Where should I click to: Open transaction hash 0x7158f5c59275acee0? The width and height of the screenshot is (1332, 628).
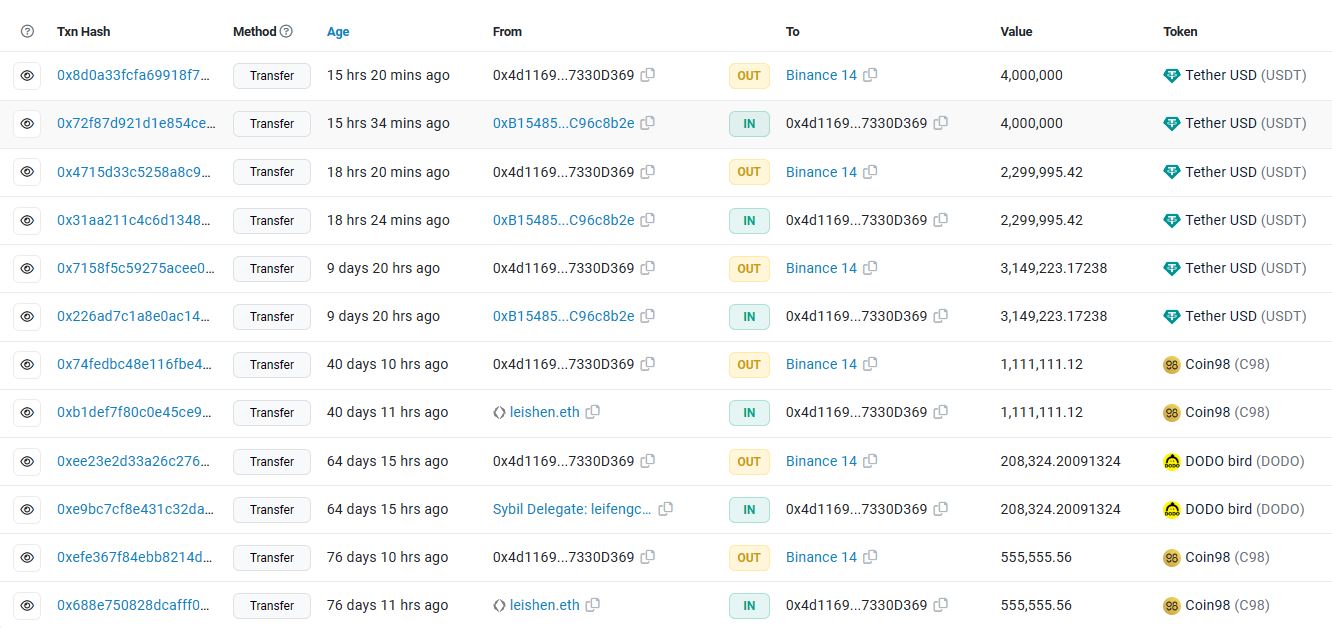click(x=135, y=268)
